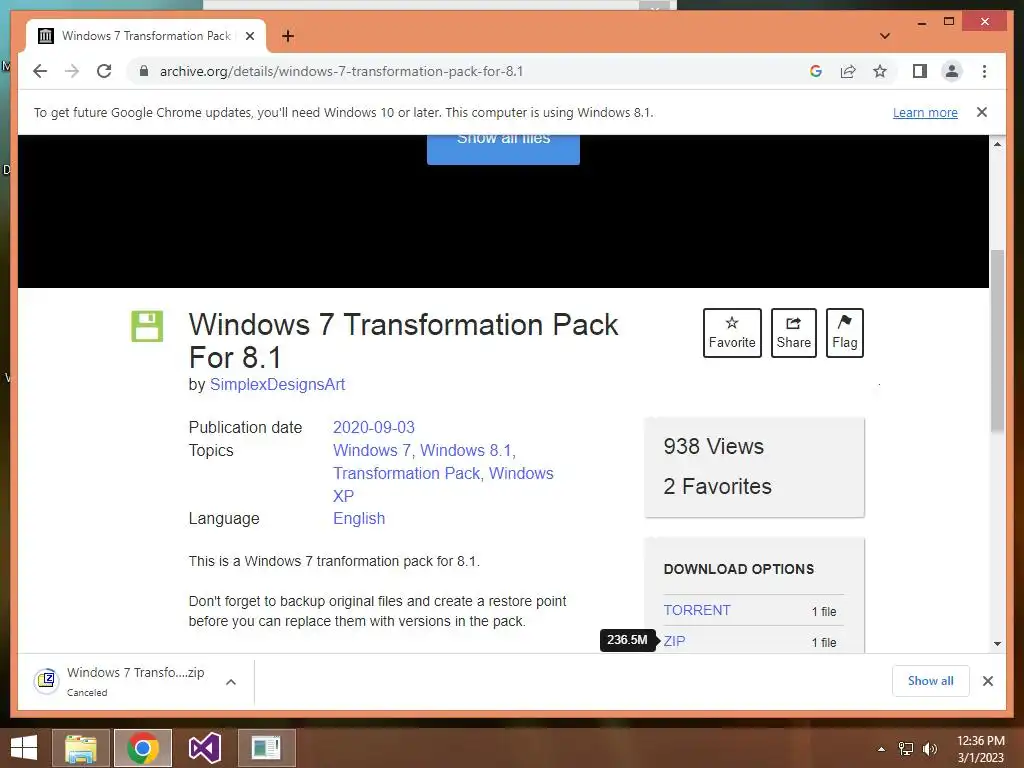The height and width of the screenshot is (768, 1024).
Task: Open the Windows Start button
Action: 24,748
